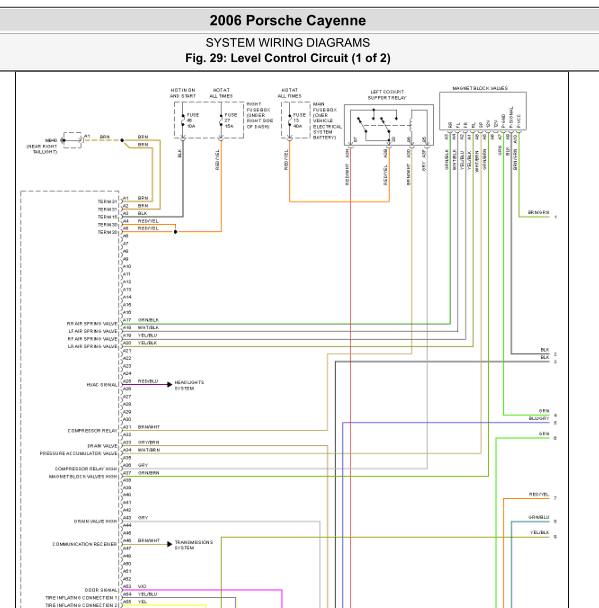Click the 'COMPRESSOR RELAY' label at pin A31

pyautogui.click(x=92, y=431)
